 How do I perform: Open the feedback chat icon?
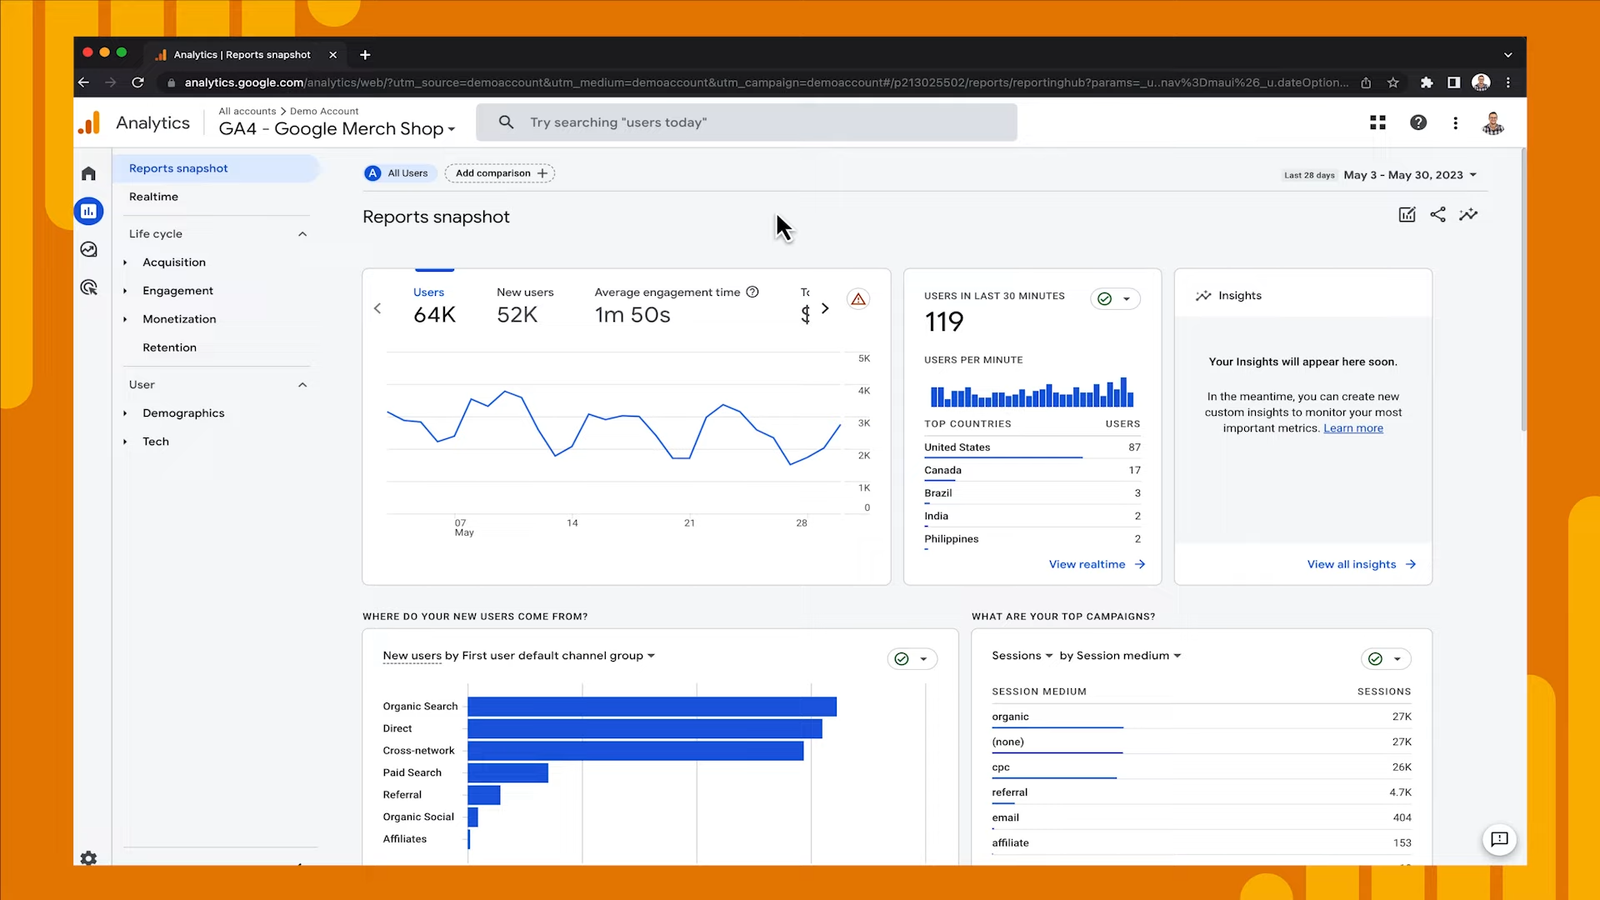point(1499,840)
